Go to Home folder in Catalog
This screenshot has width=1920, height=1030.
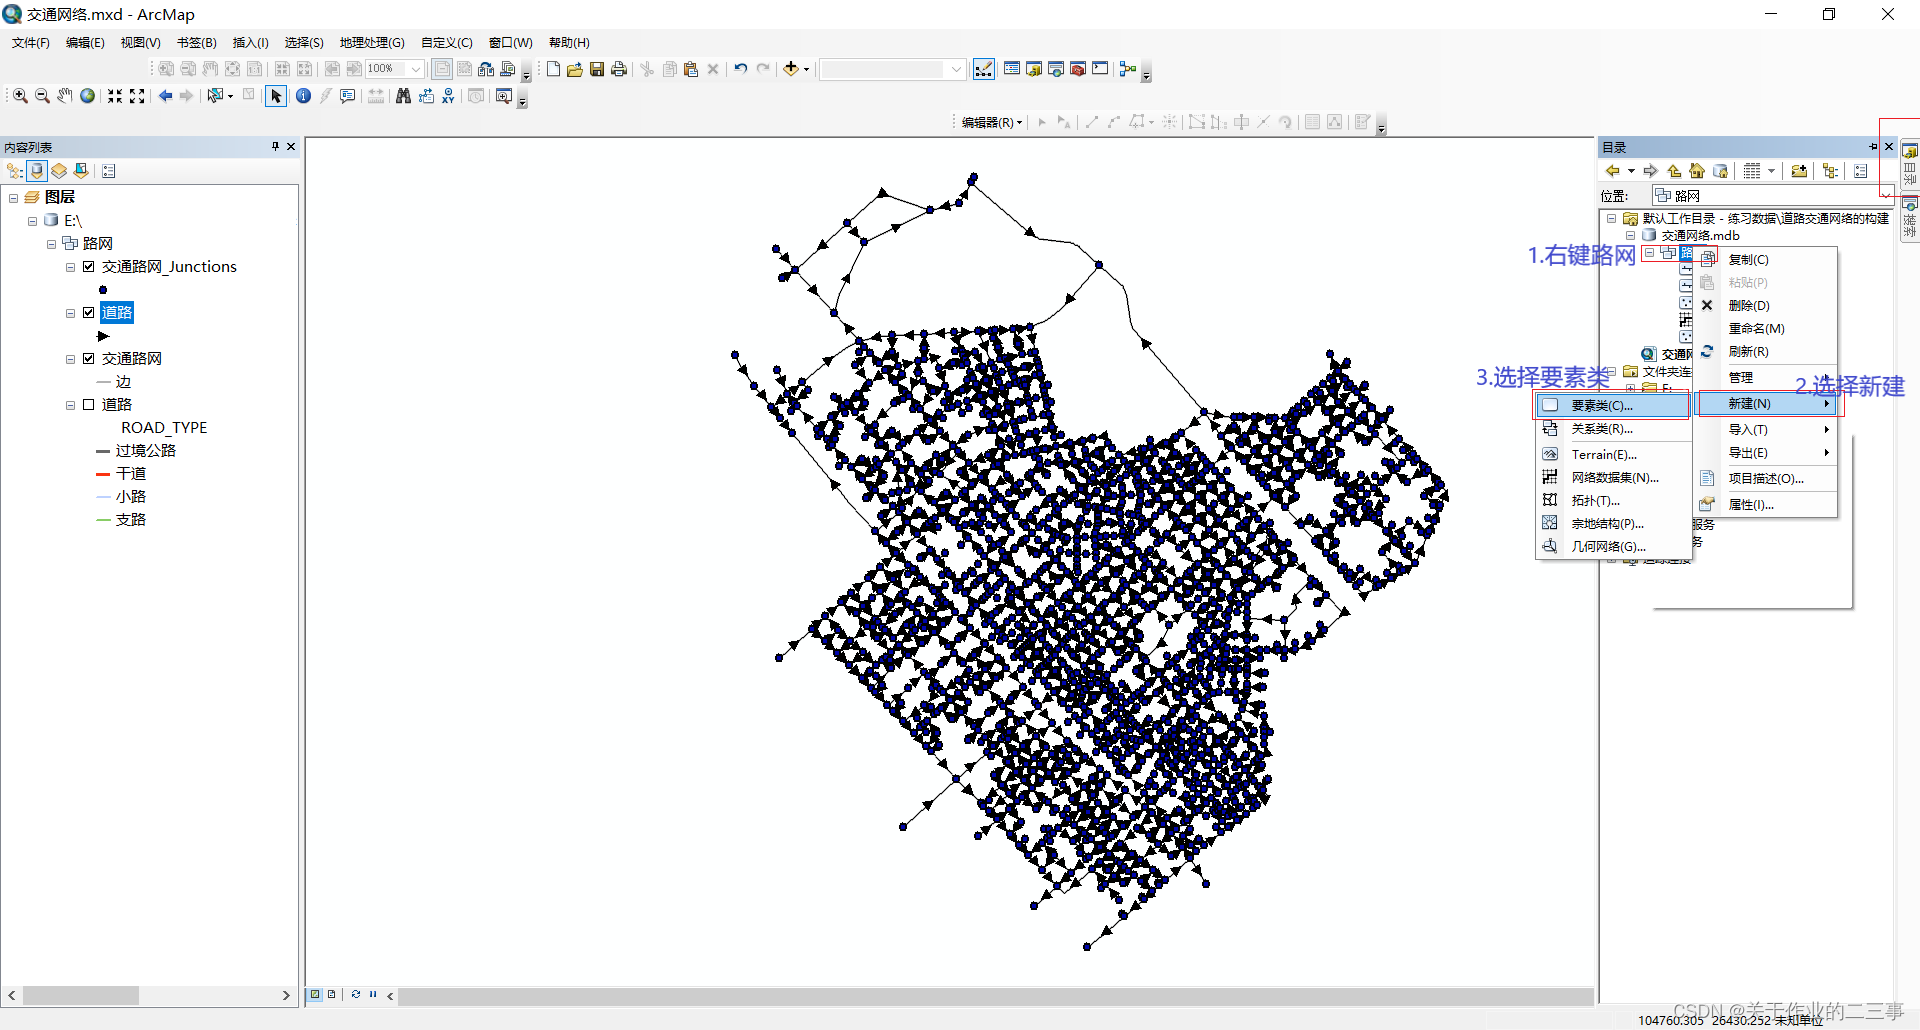point(1697,171)
